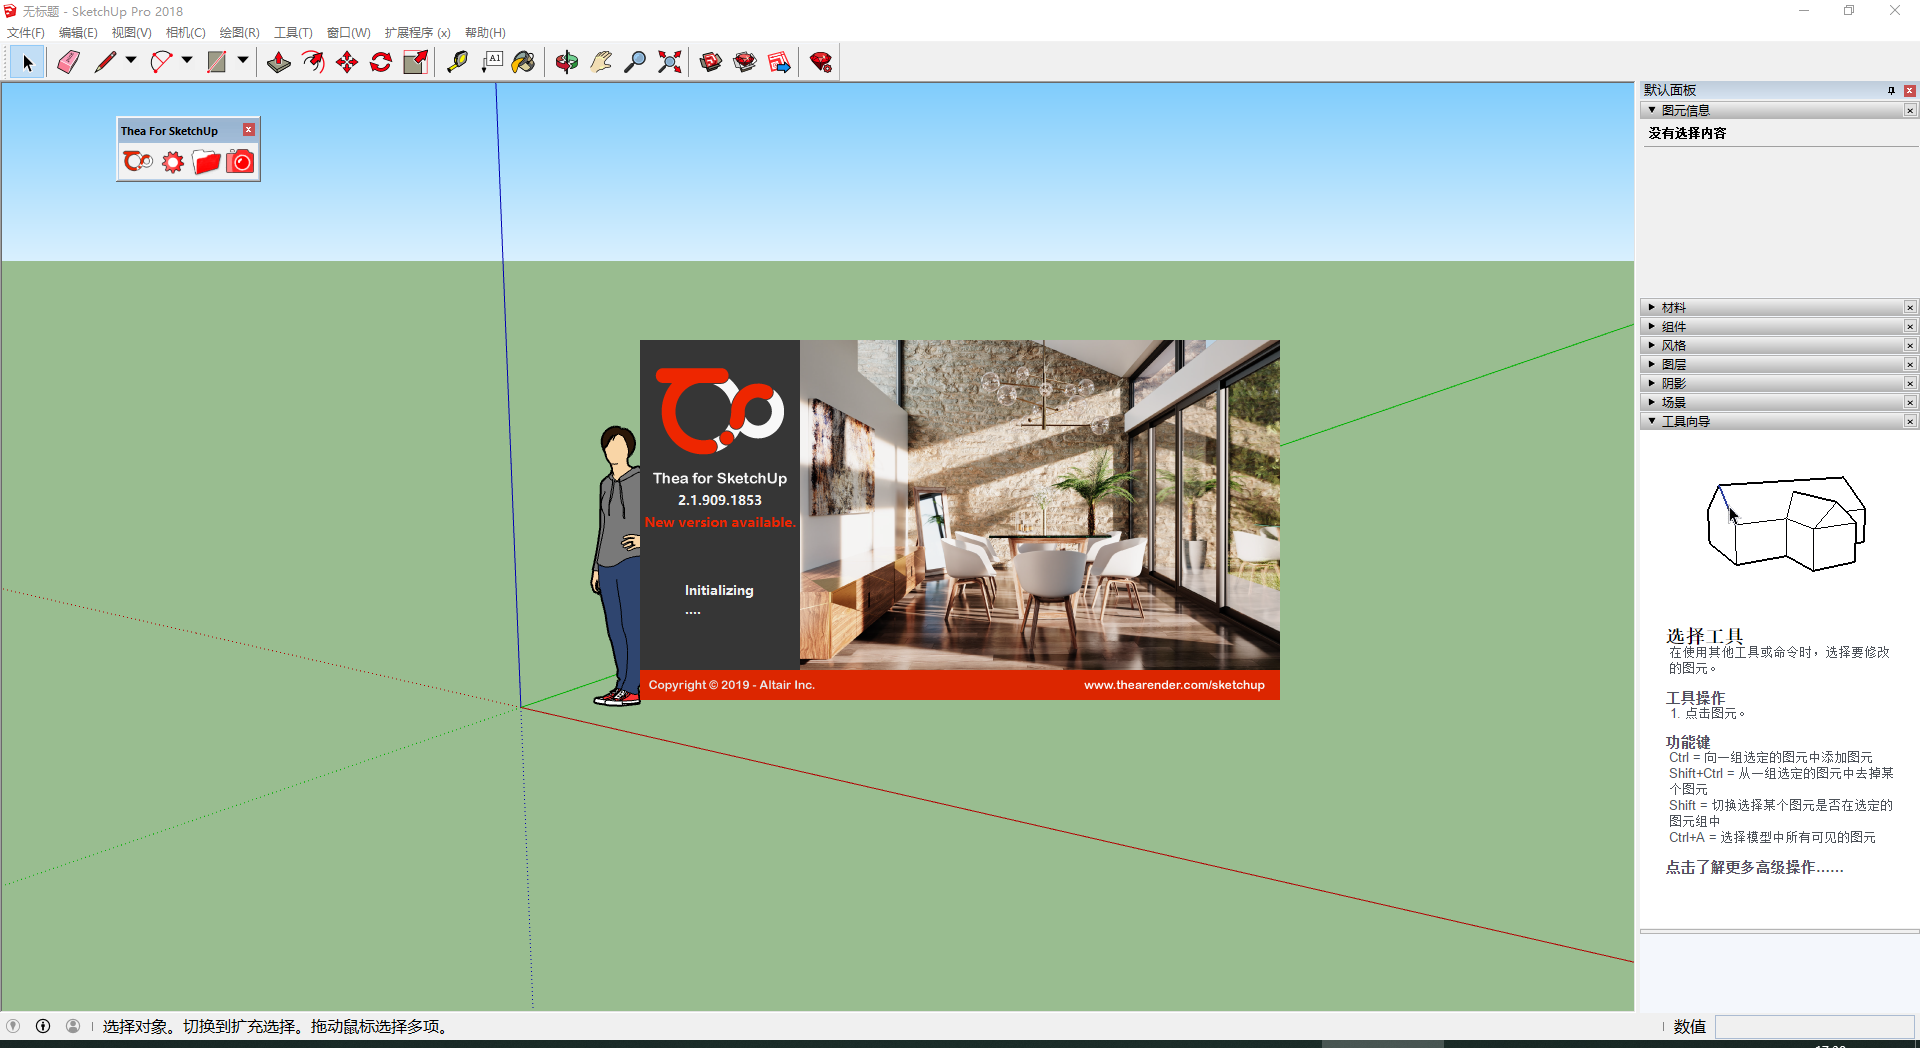Select the Text label tool

491,63
